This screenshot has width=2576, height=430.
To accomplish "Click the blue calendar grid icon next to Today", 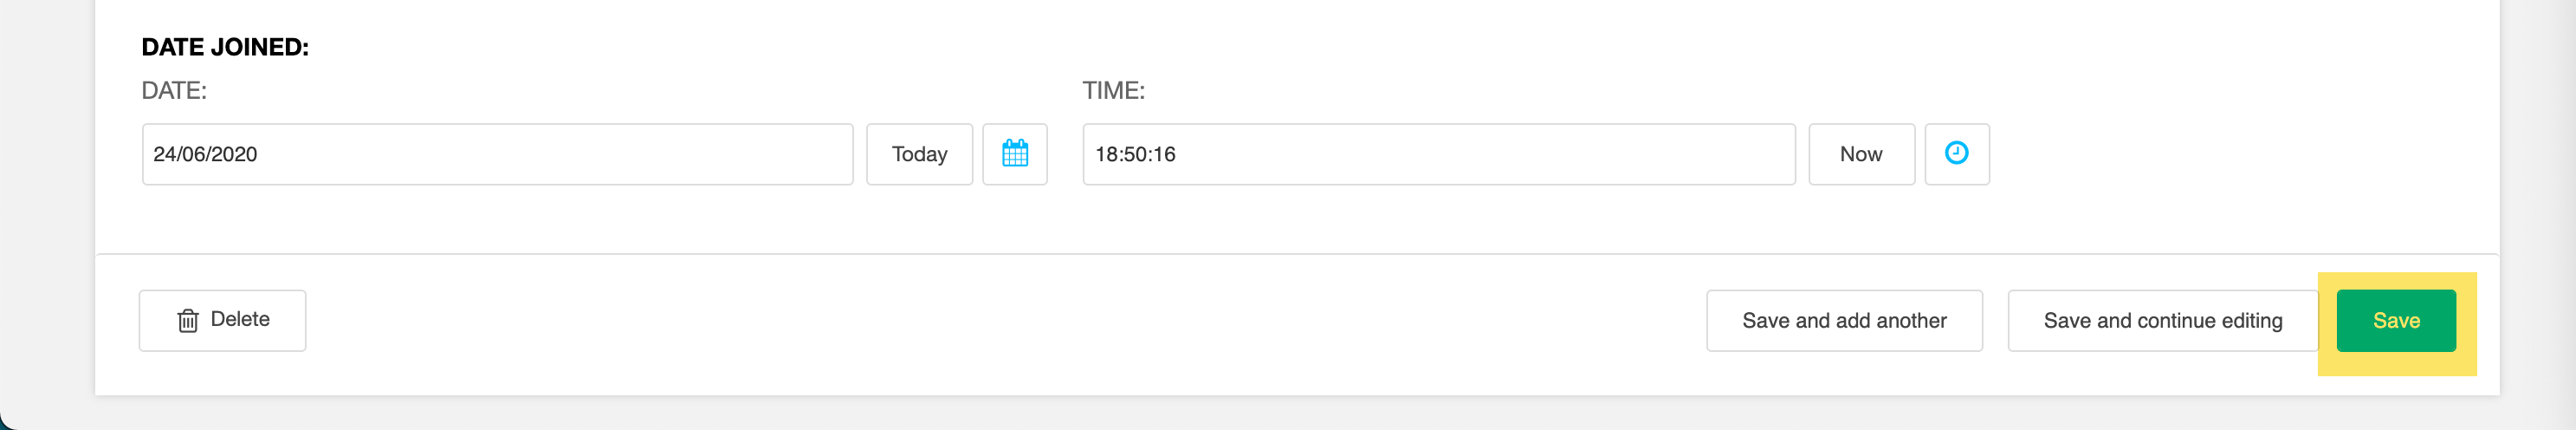I will pyautogui.click(x=1015, y=153).
